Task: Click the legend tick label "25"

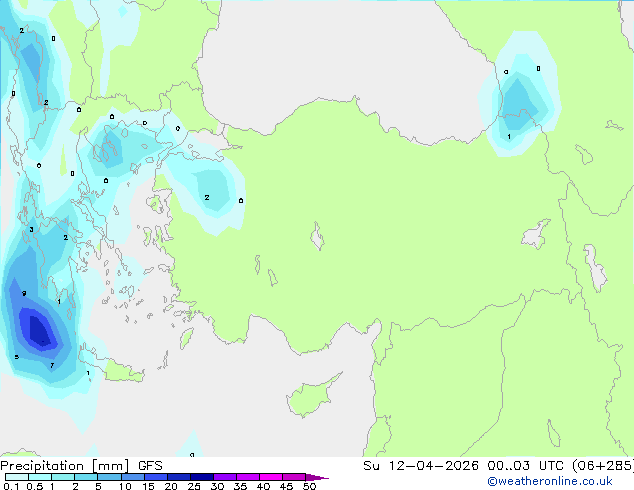Action: coord(194,486)
